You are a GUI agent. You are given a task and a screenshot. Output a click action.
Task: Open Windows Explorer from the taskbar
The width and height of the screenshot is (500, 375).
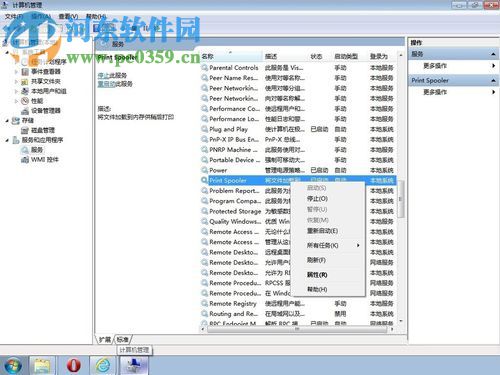[42, 365]
